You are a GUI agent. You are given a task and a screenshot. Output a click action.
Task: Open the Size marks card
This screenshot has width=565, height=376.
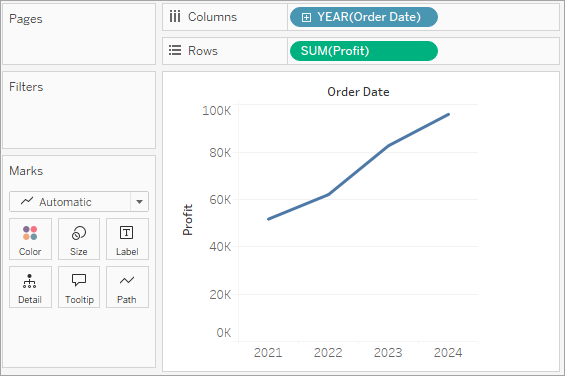(79, 239)
